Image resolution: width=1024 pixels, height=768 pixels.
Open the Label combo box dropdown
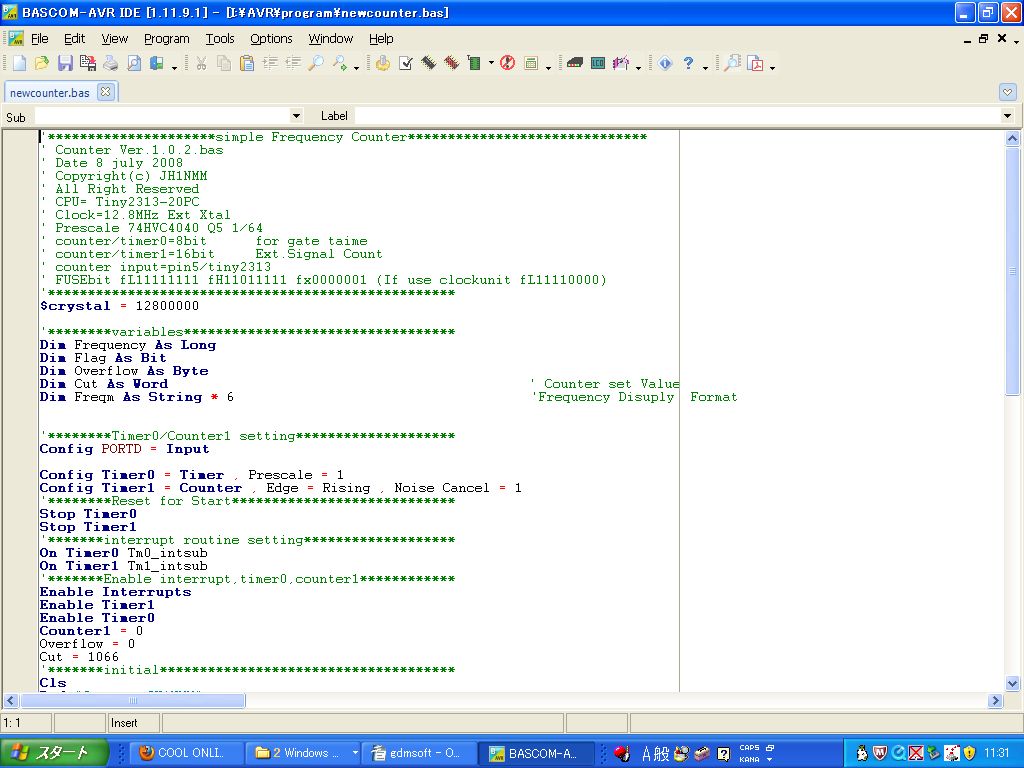pos(1007,116)
